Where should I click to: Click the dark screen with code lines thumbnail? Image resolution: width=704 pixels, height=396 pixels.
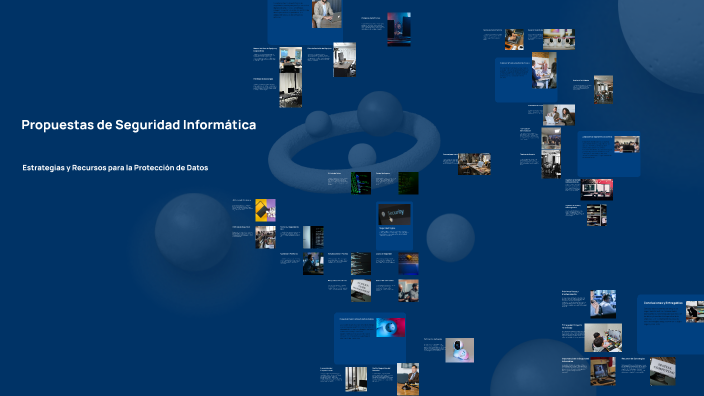tap(361, 264)
